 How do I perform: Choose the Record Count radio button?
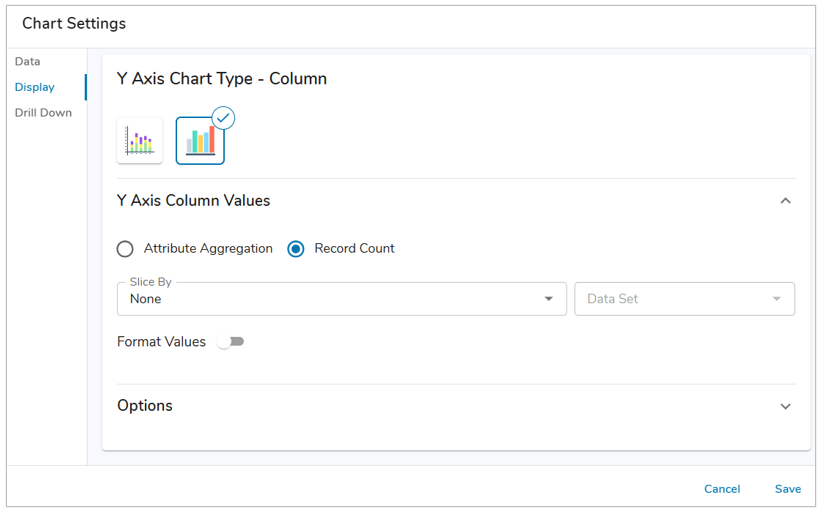296,249
